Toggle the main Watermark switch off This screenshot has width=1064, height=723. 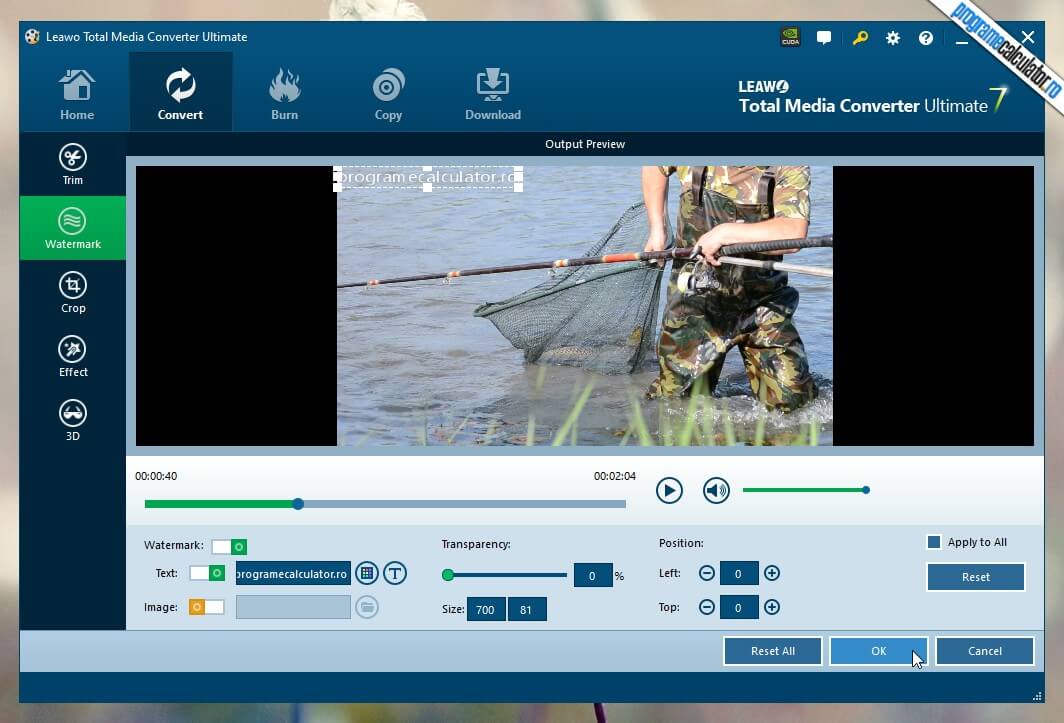click(229, 546)
